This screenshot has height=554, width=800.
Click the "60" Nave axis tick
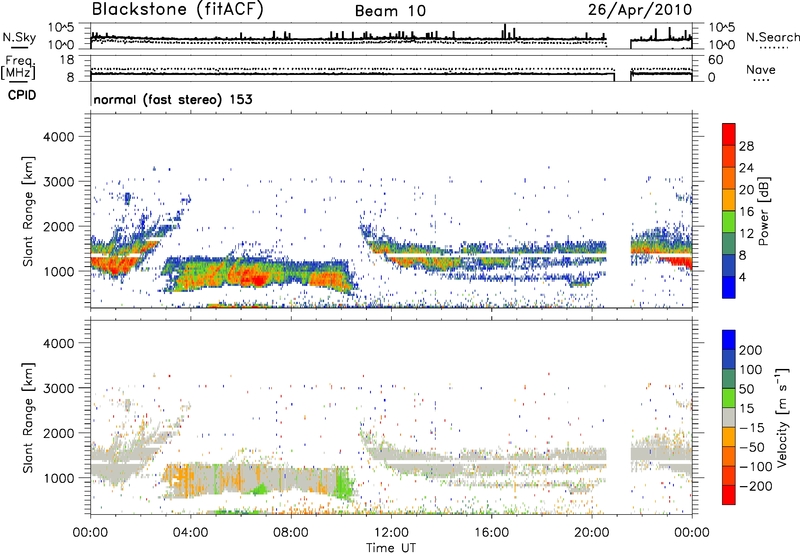tap(715, 60)
